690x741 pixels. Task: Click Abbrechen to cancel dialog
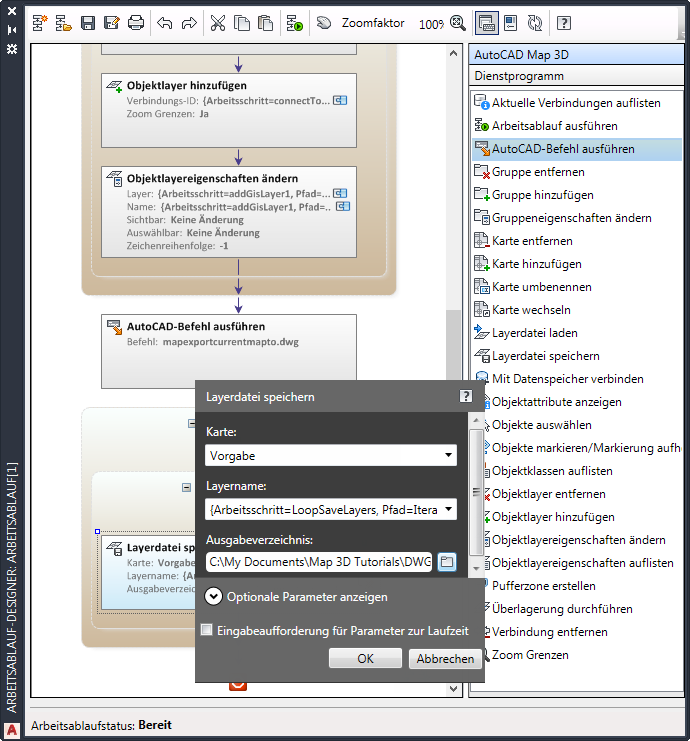(445, 658)
